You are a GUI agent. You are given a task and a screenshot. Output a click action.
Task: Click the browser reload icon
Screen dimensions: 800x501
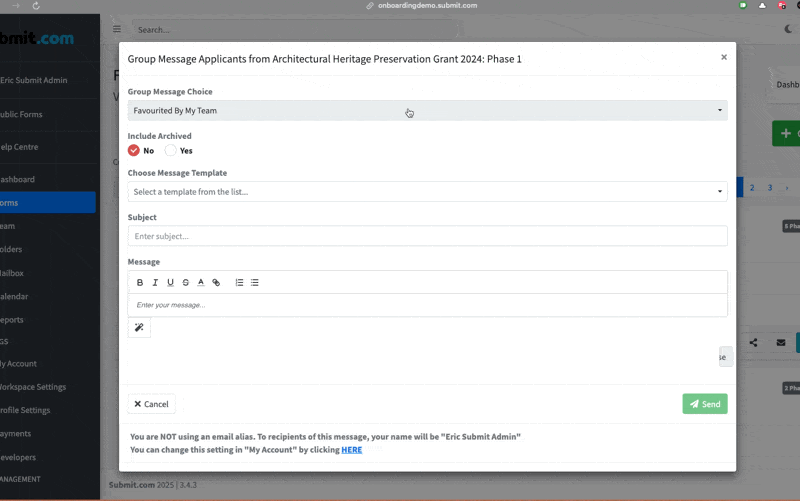coord(36,6)
